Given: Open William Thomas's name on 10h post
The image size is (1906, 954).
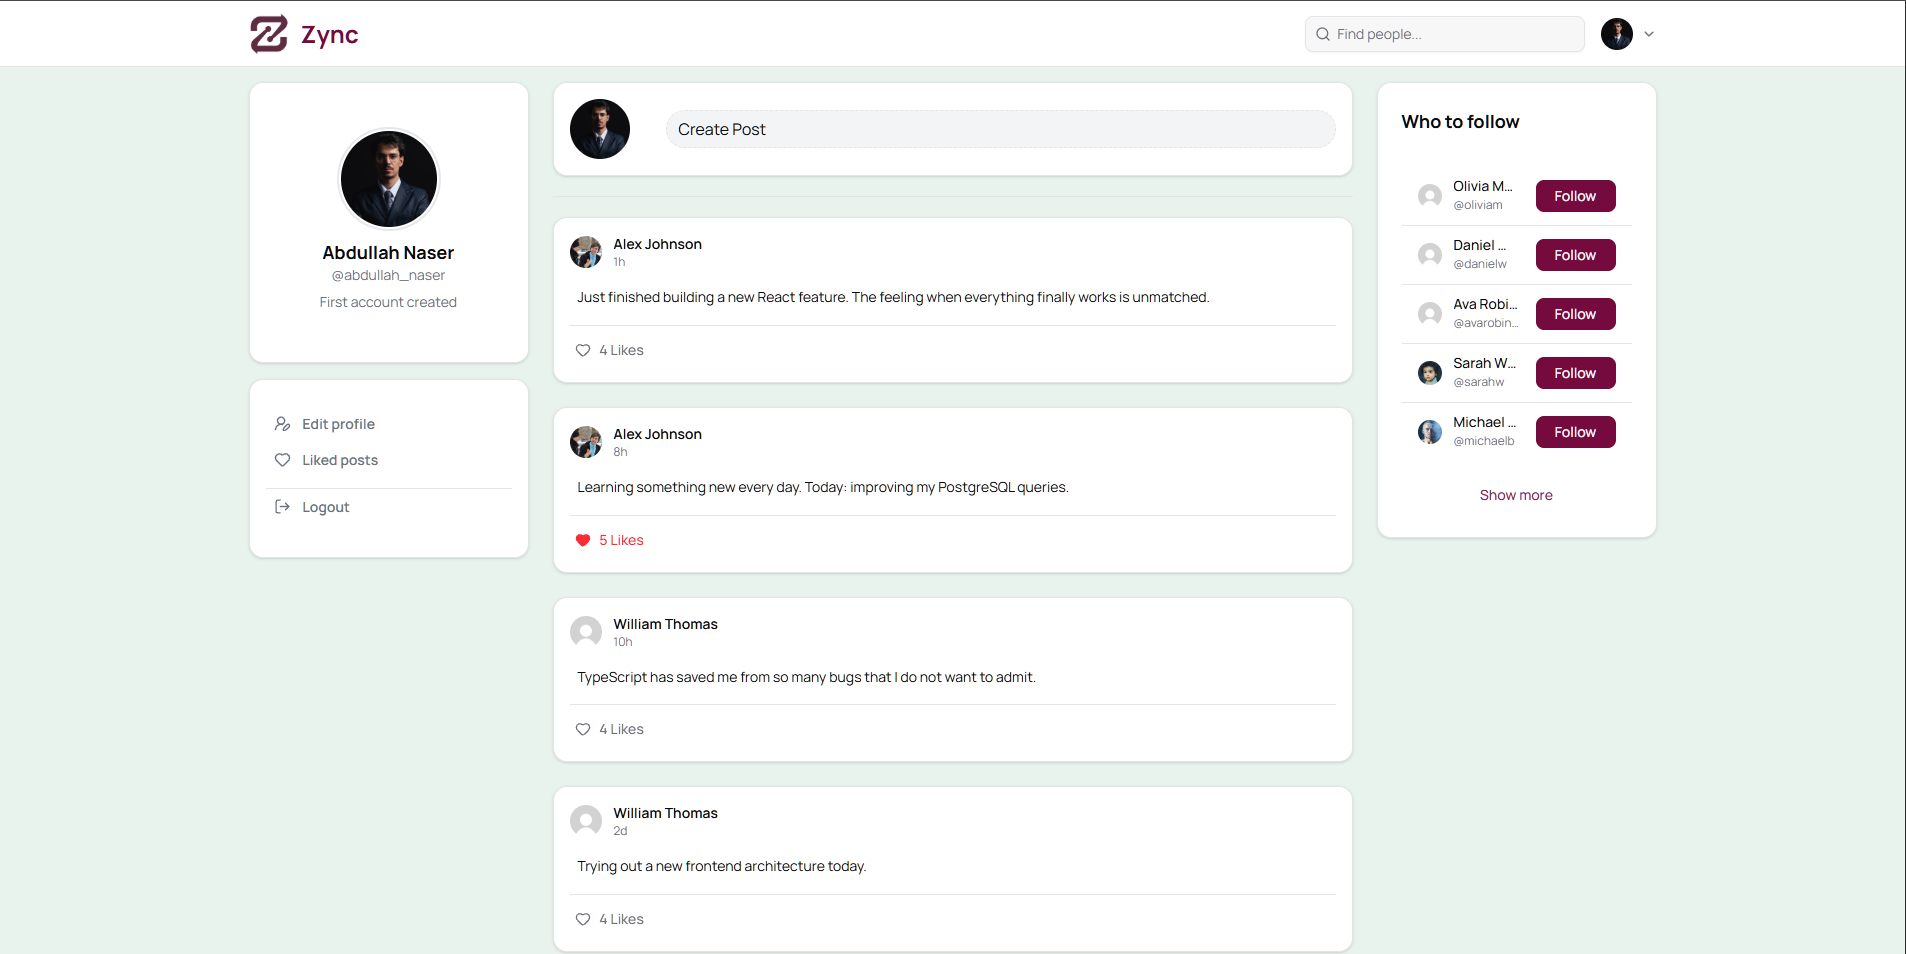Looking at the screenshot, I should 666,624.
